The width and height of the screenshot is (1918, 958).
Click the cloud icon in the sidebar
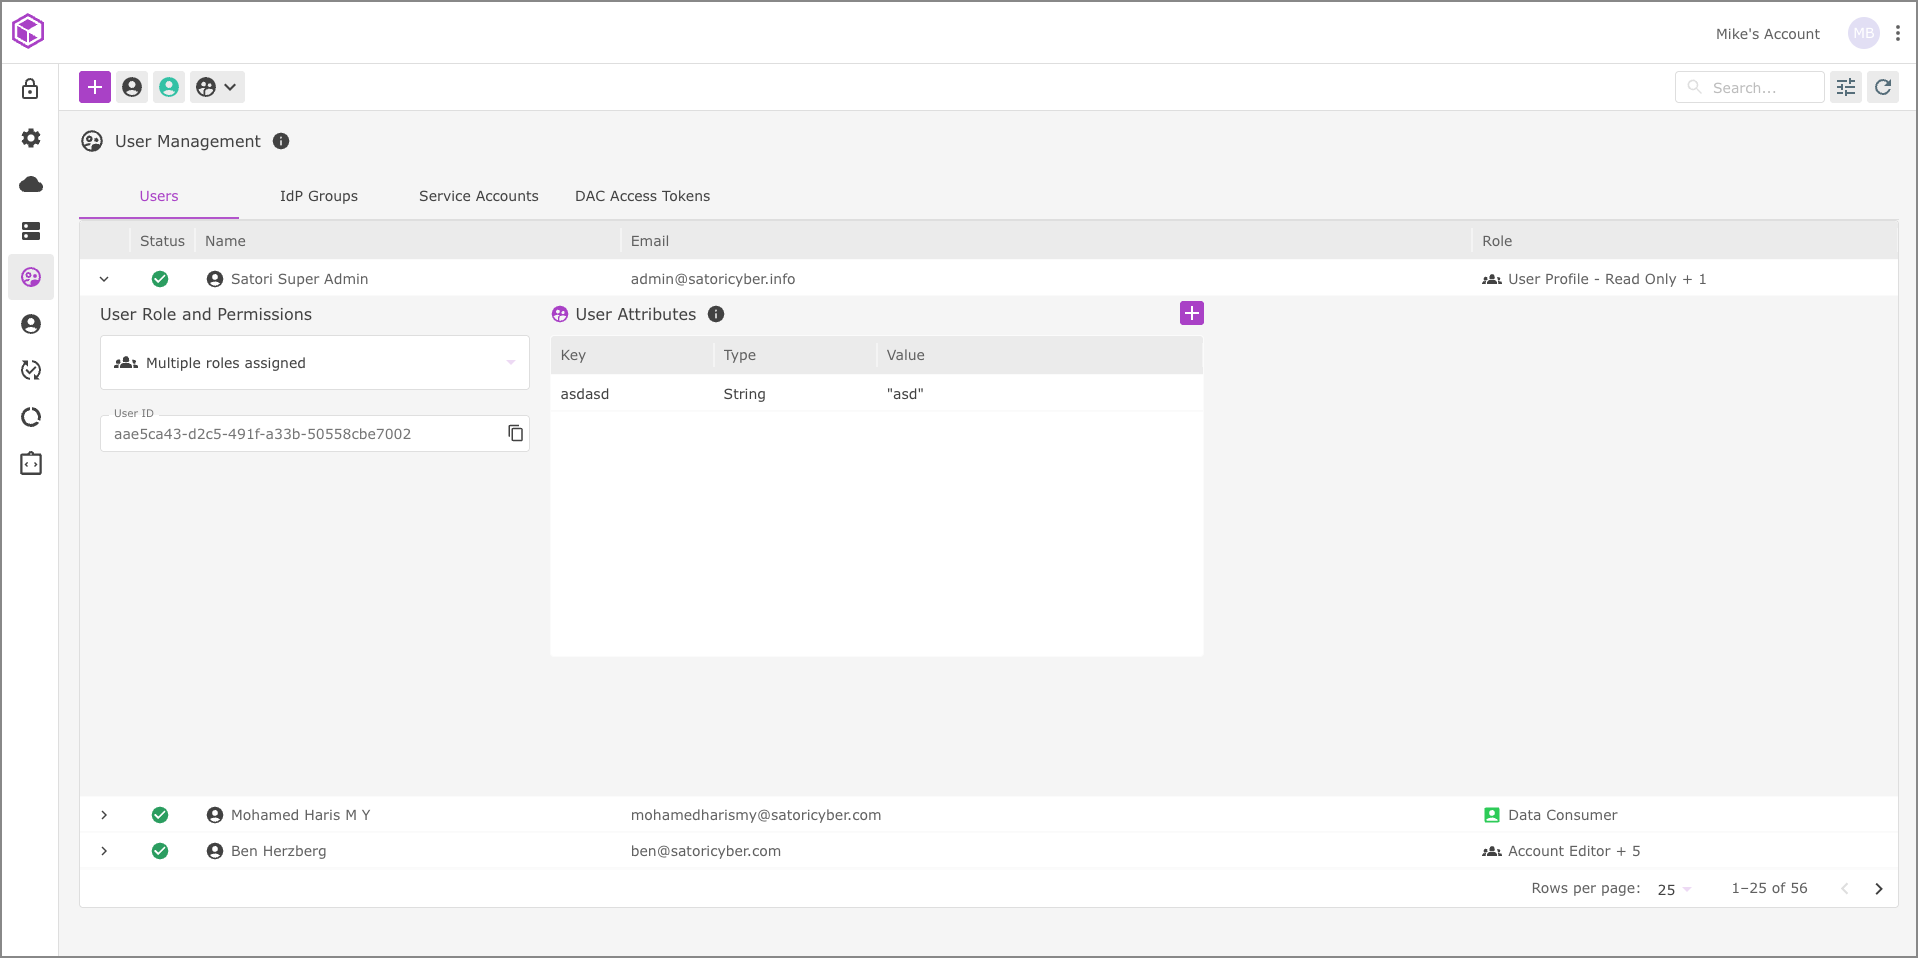[31, 184]
